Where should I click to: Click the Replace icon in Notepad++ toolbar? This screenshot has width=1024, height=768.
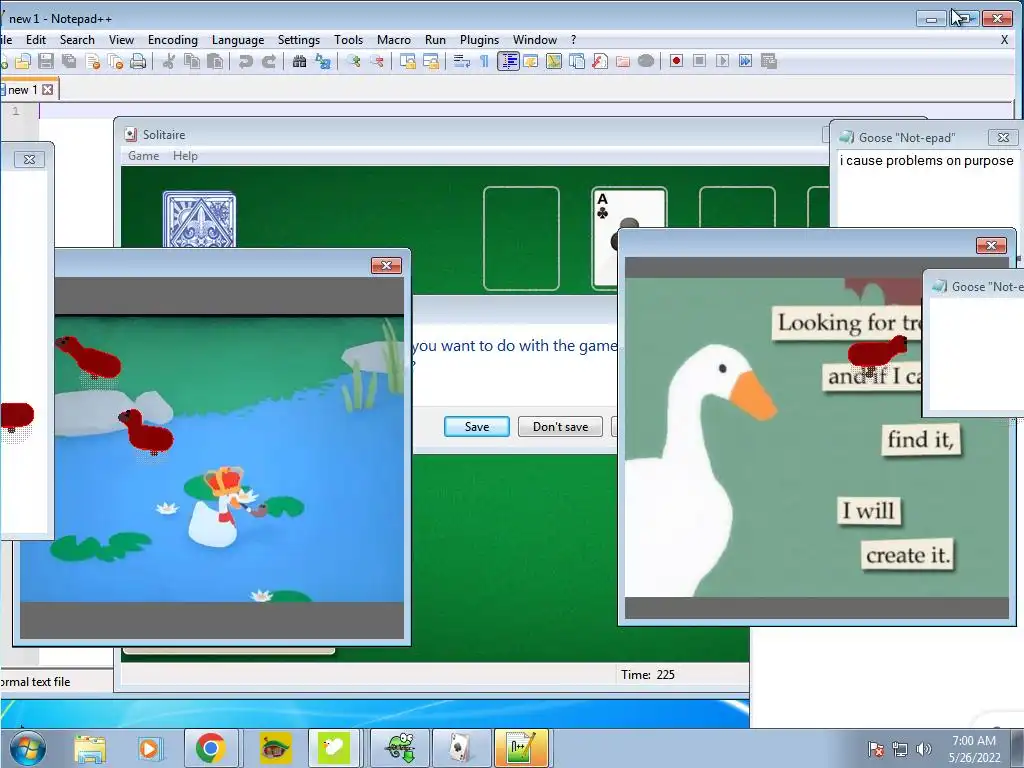point(323,61)
